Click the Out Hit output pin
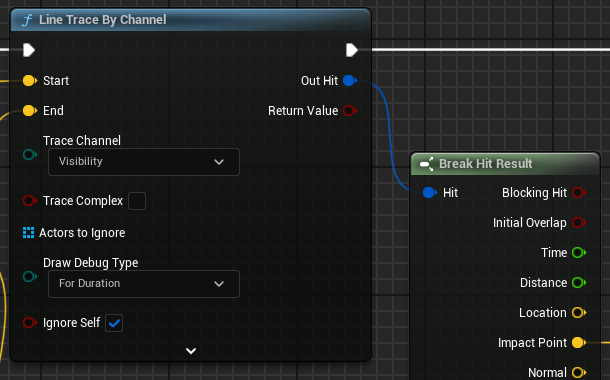Screen dimensions: 610x380 coord(350,81)
